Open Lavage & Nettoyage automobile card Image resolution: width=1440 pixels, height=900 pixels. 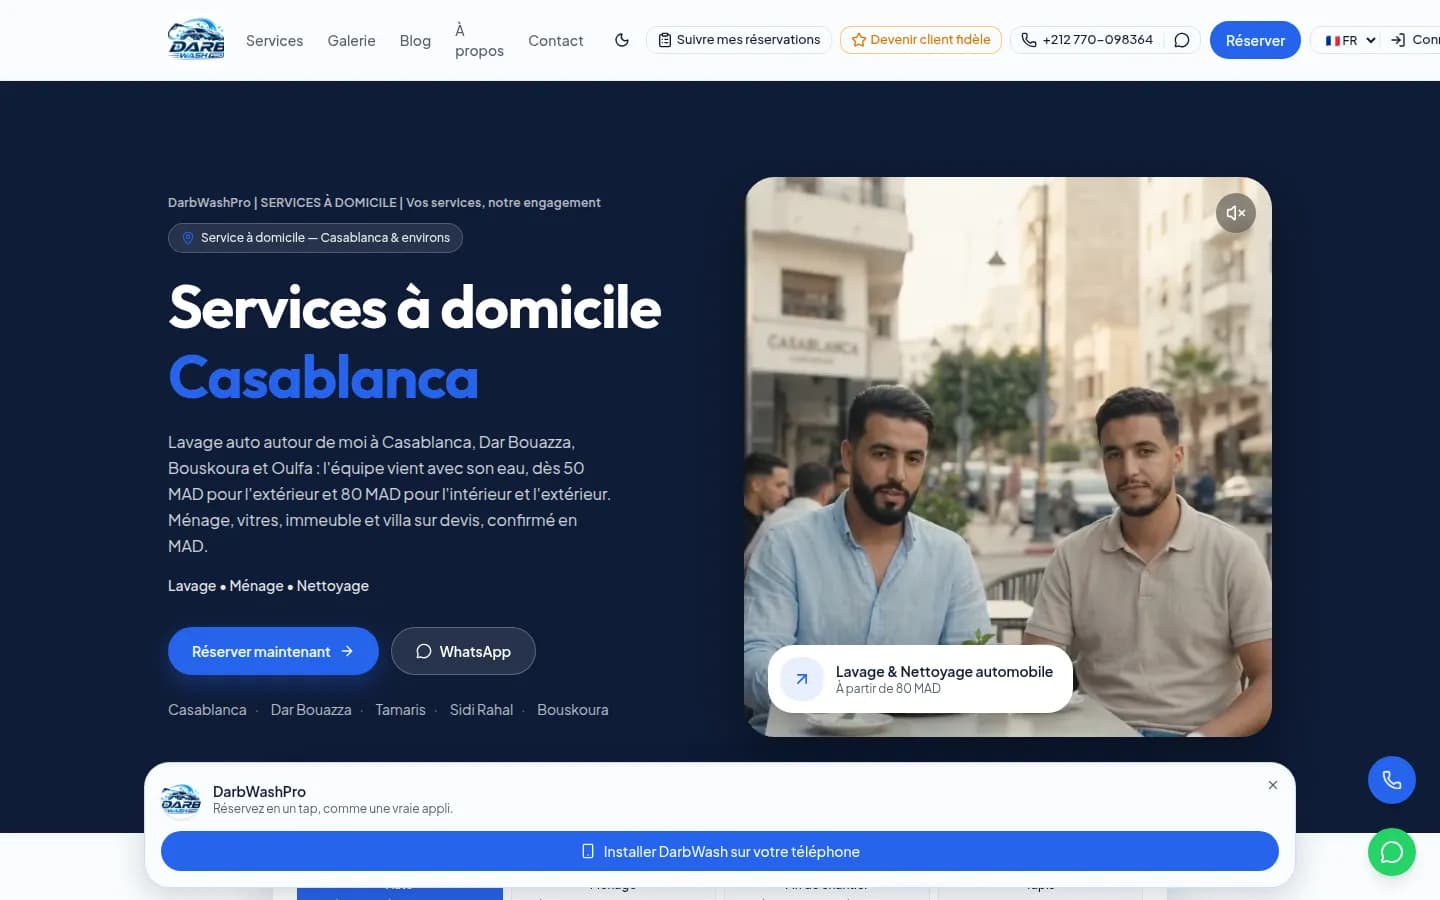(x=920, y=679)
